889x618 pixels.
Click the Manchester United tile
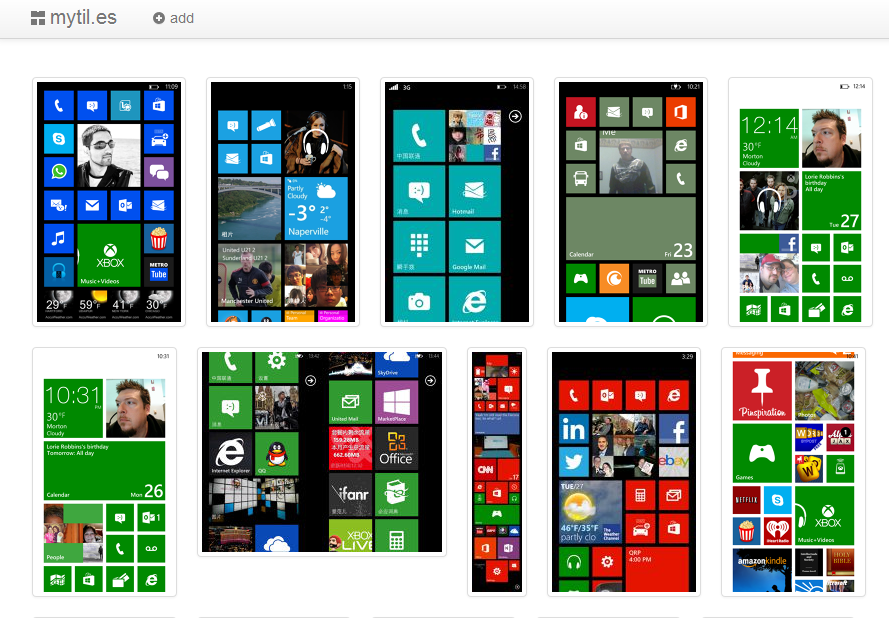(249, 275)
